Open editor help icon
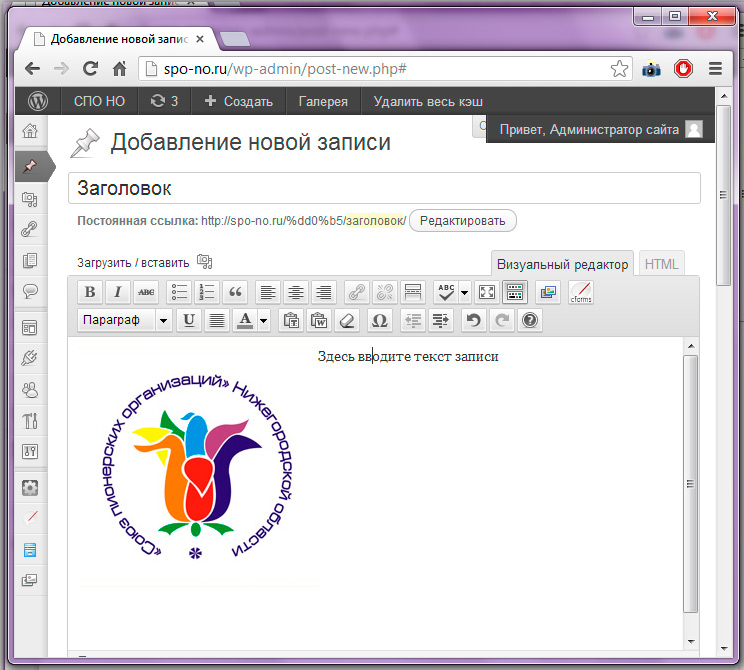This screenshot has height=670, width=744. tap(530, 320)
